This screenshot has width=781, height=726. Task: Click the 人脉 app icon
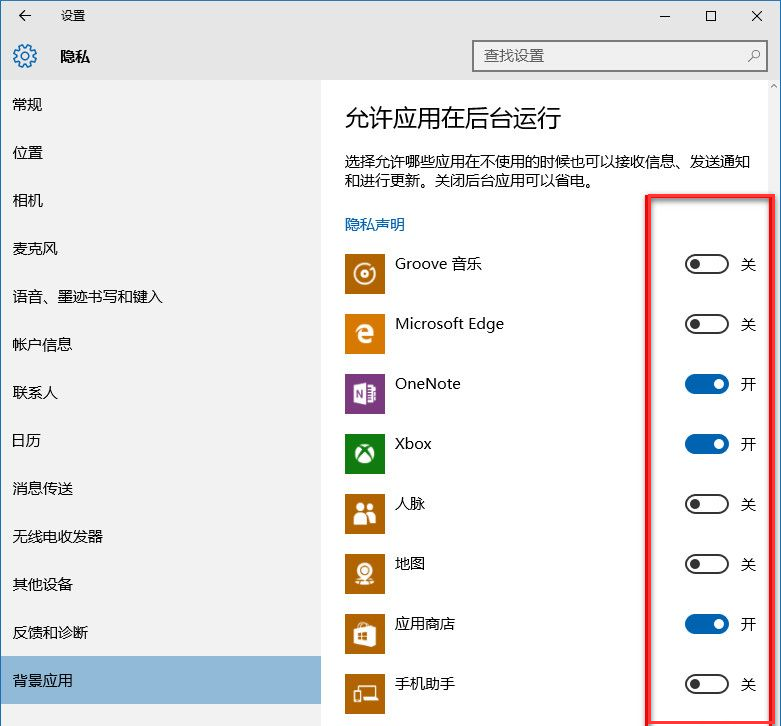[x=365, y=514]
